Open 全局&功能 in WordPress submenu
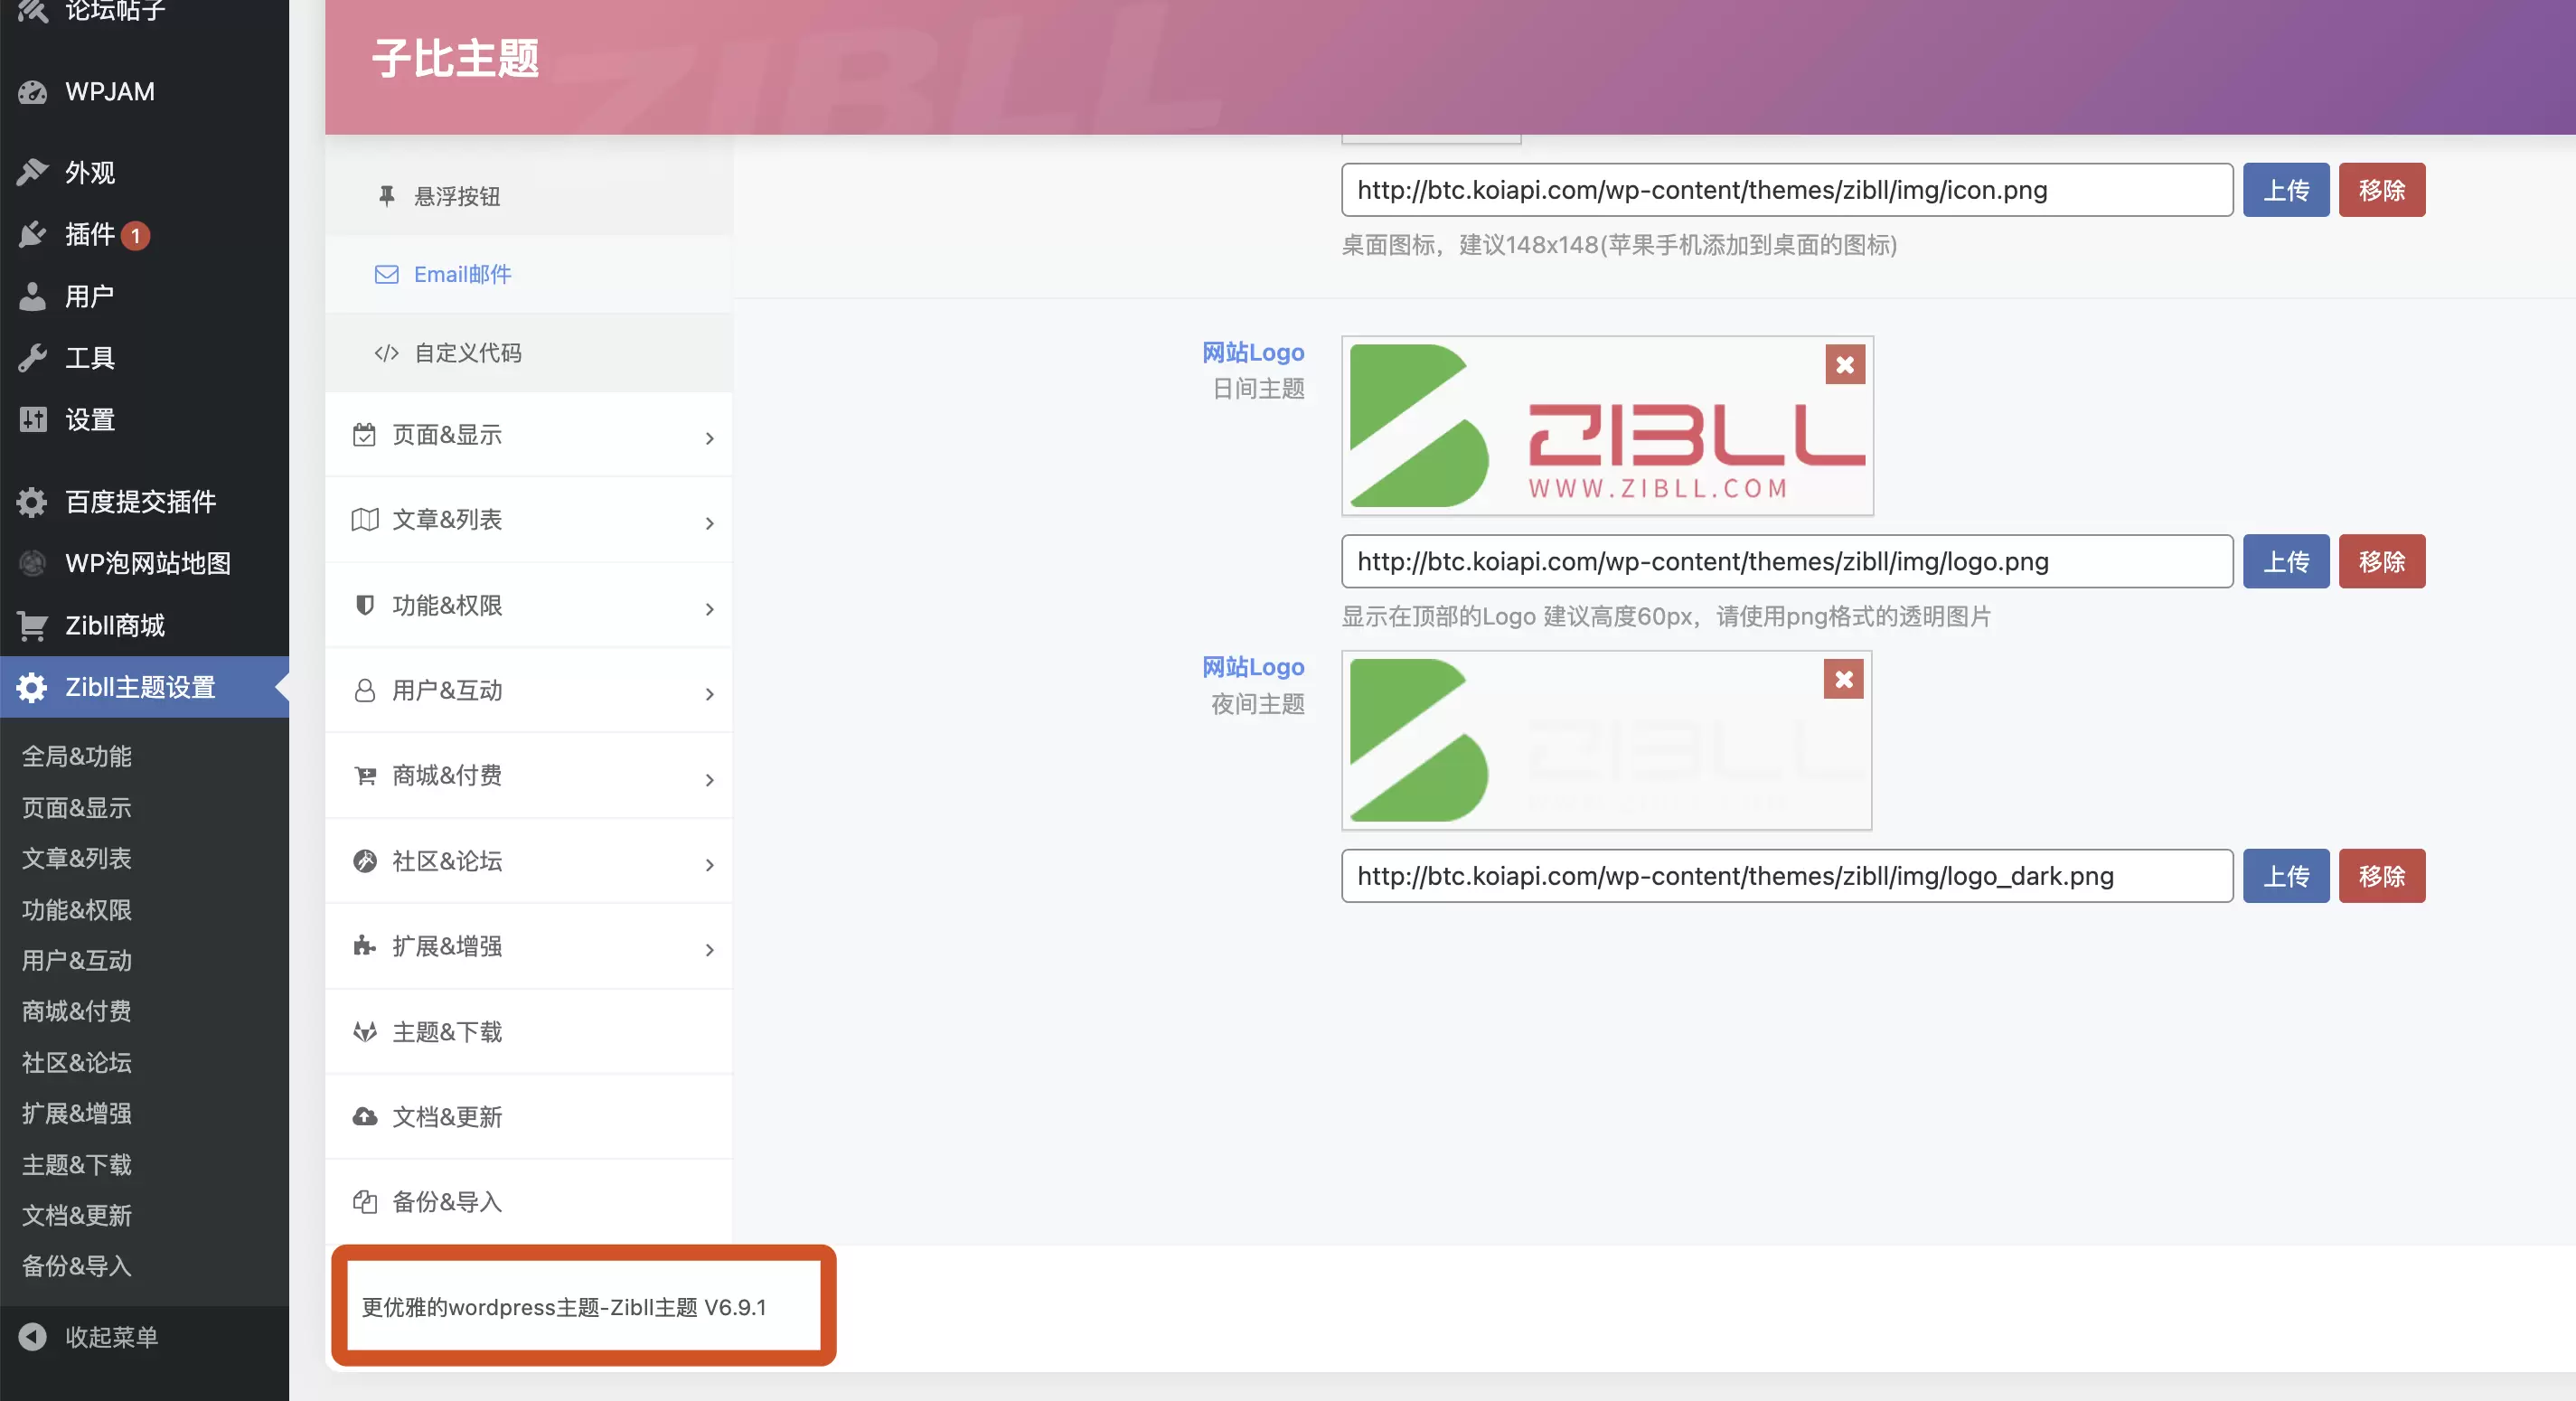Viewport: 2576px width, 1401px height. pyautogui.click(x=77, y=757)
